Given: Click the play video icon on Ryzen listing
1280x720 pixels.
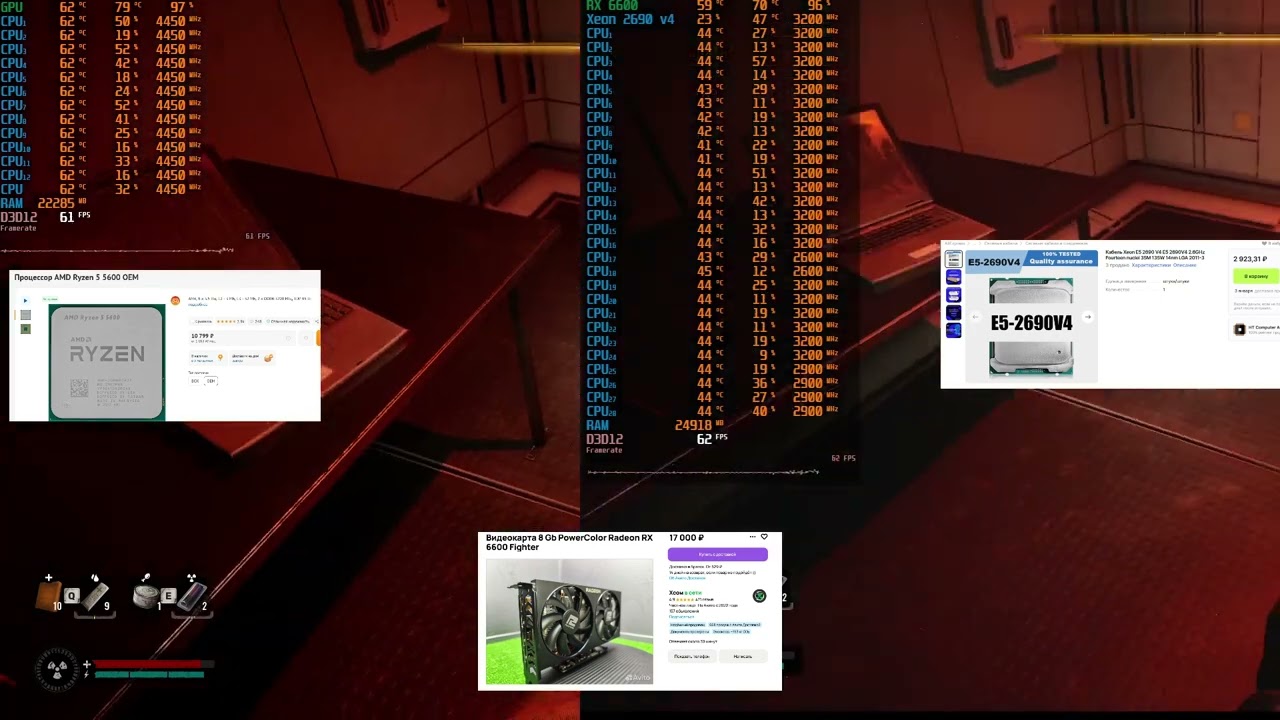Looking at the screenshot, I should (25, 300).
